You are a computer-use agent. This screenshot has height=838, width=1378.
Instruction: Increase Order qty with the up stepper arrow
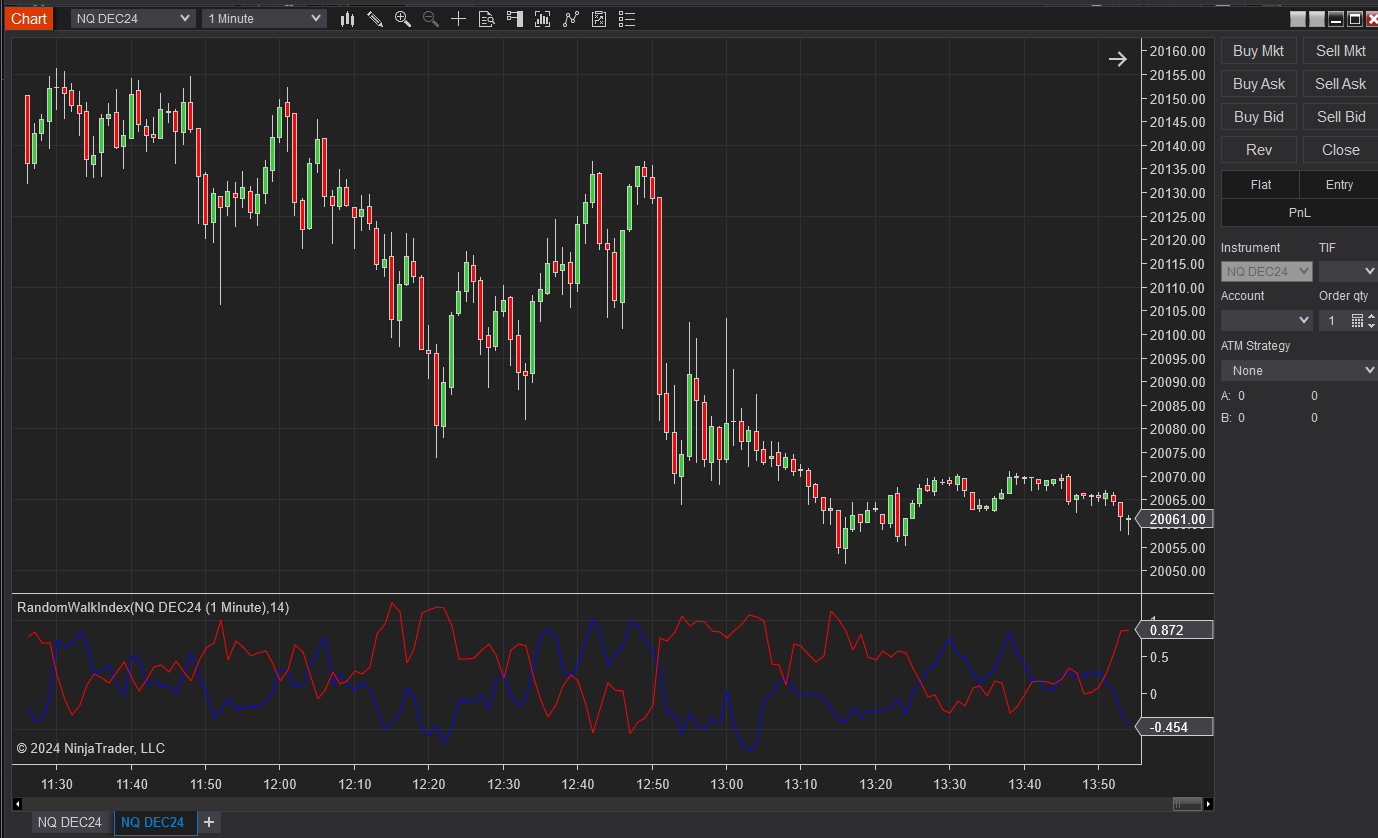(1371, 315)
